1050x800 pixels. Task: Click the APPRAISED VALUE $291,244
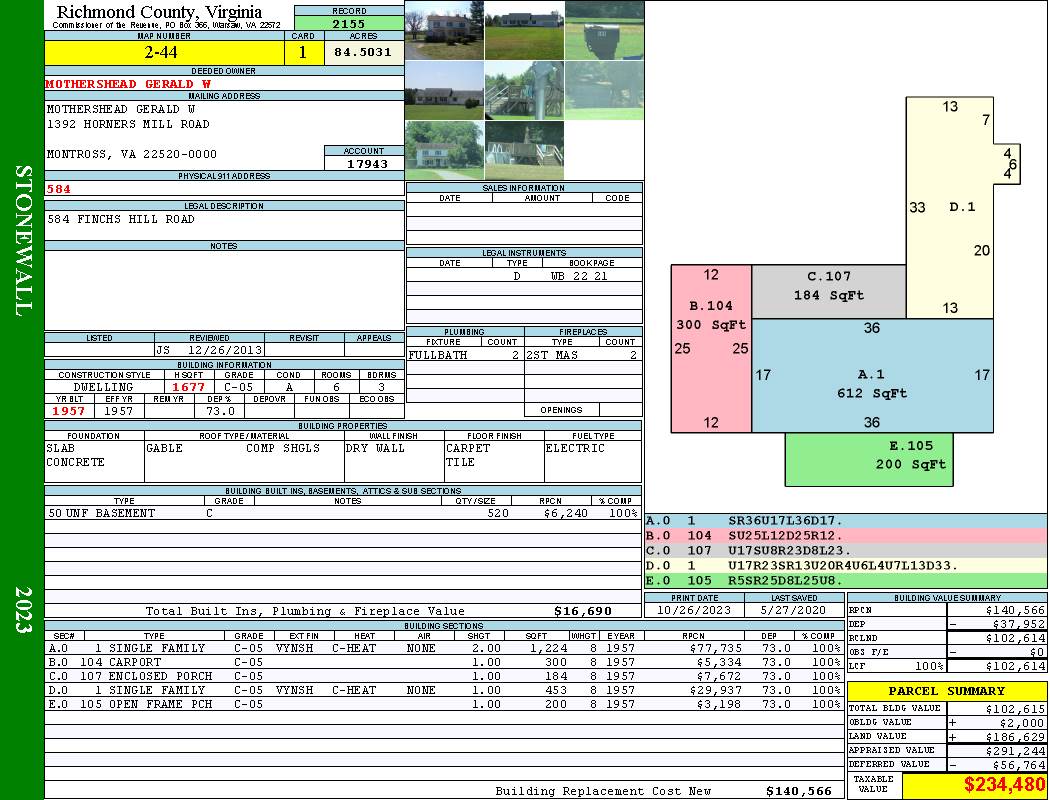click(x=1015, y=751)
